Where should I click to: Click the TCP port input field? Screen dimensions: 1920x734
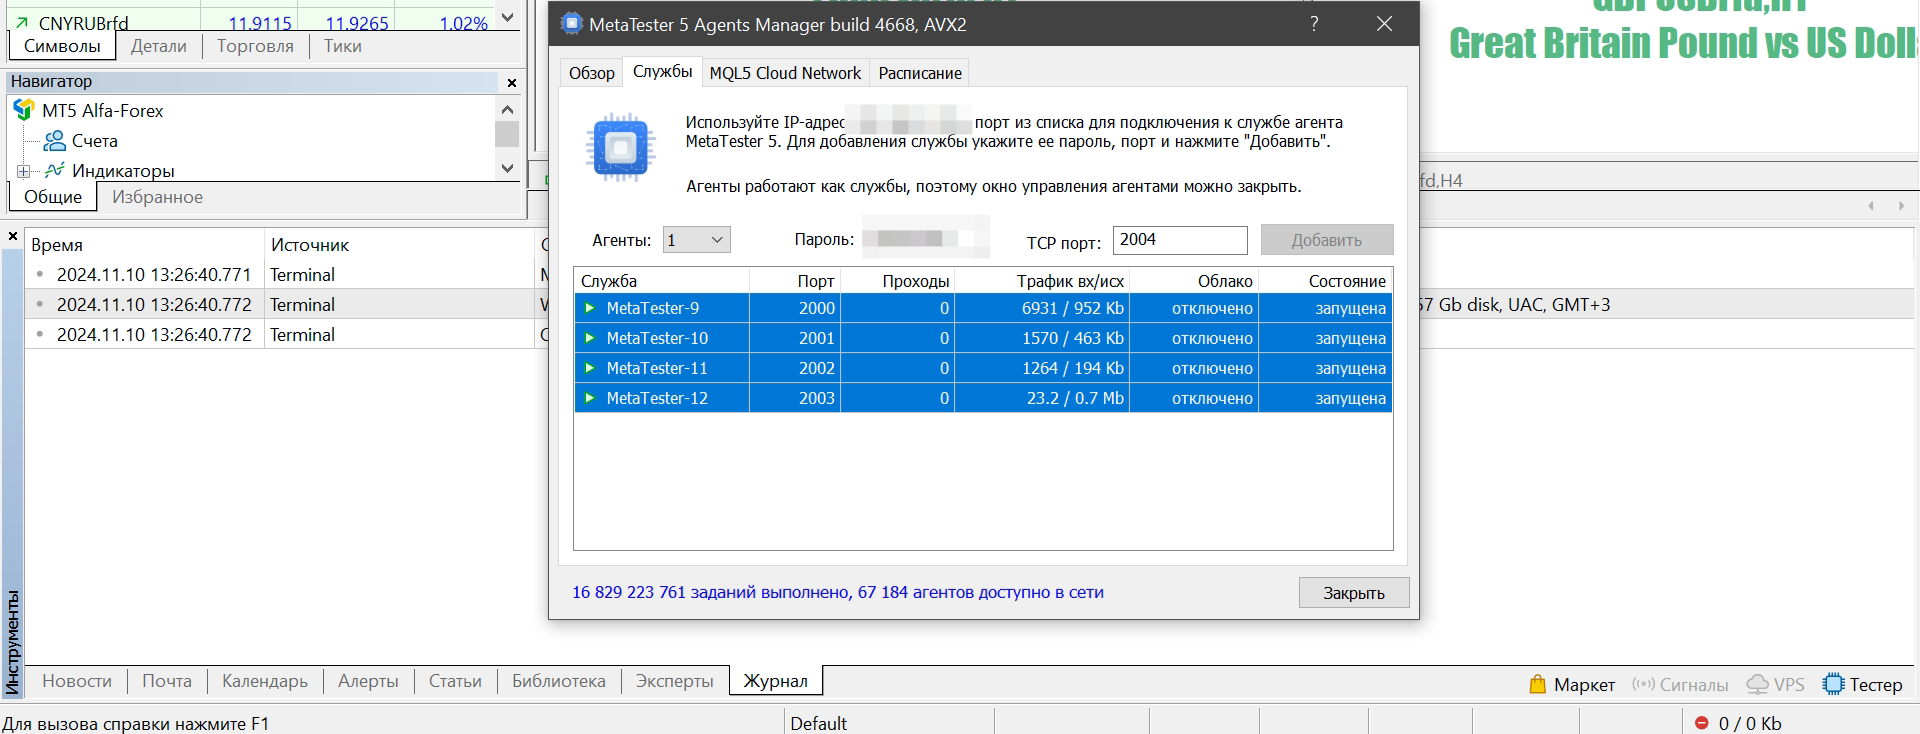click(x=1179, y=240)
